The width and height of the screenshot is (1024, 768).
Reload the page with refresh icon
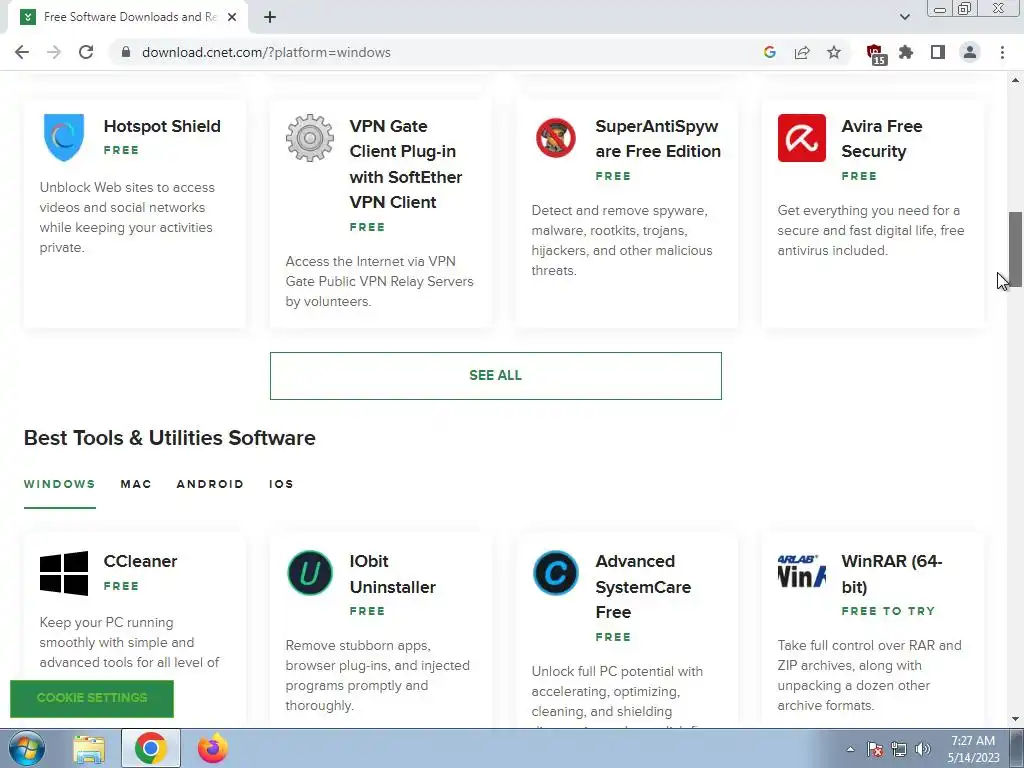point(86,52)
